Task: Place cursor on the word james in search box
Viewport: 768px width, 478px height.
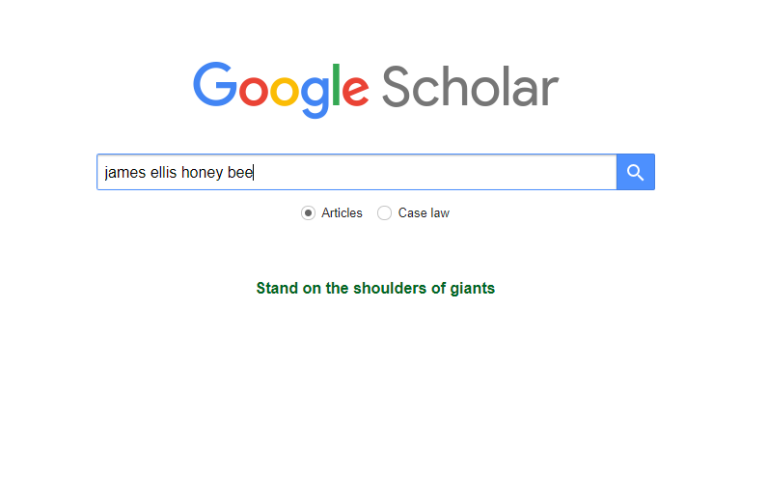Action: pos(124,172)
